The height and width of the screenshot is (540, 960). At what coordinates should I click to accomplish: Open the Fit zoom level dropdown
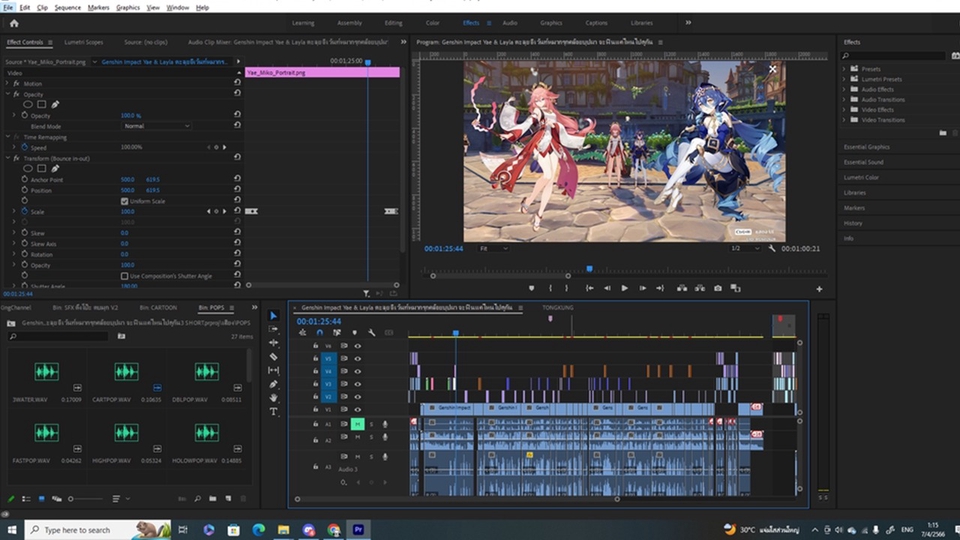coord(493,248)
